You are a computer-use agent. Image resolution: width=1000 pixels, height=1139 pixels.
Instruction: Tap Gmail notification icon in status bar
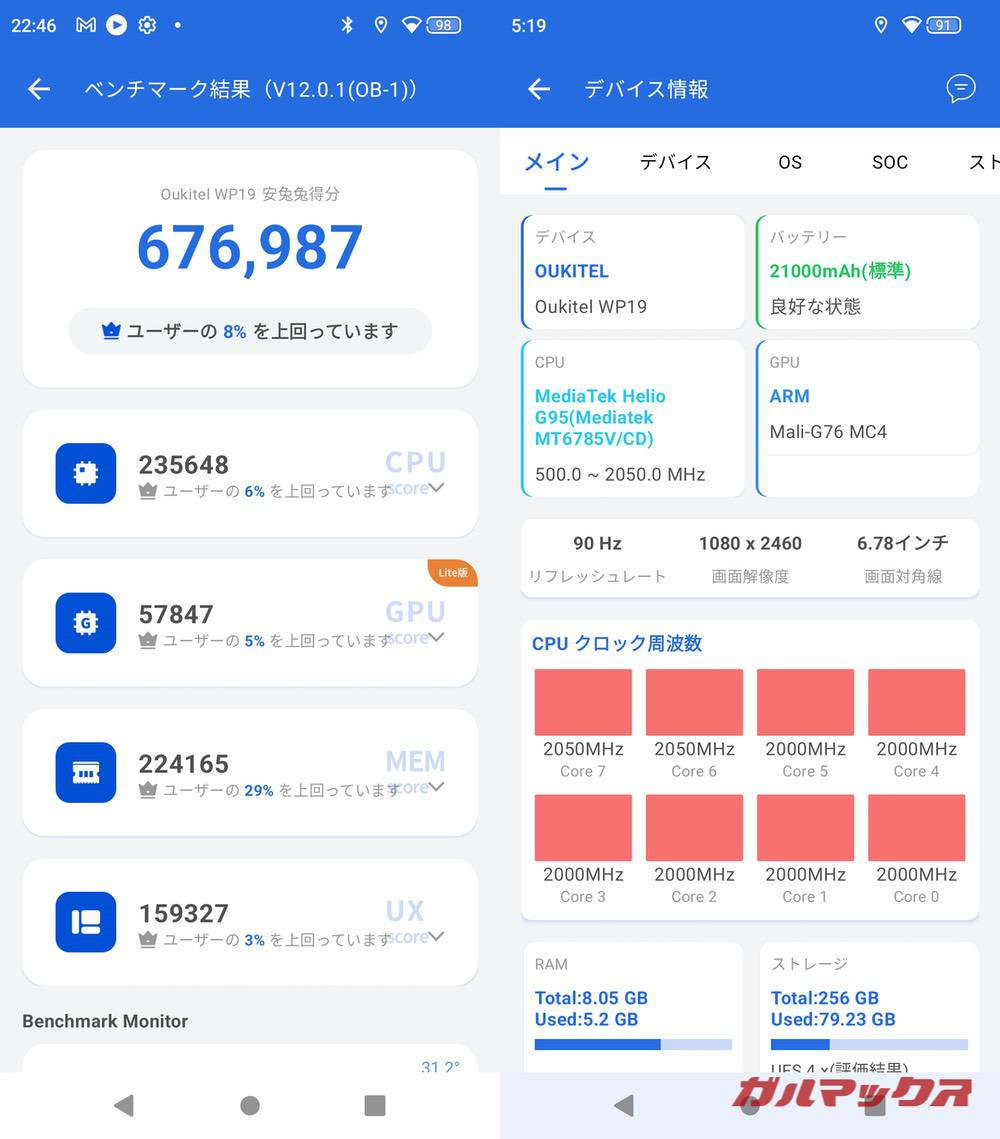coord(86,25)
